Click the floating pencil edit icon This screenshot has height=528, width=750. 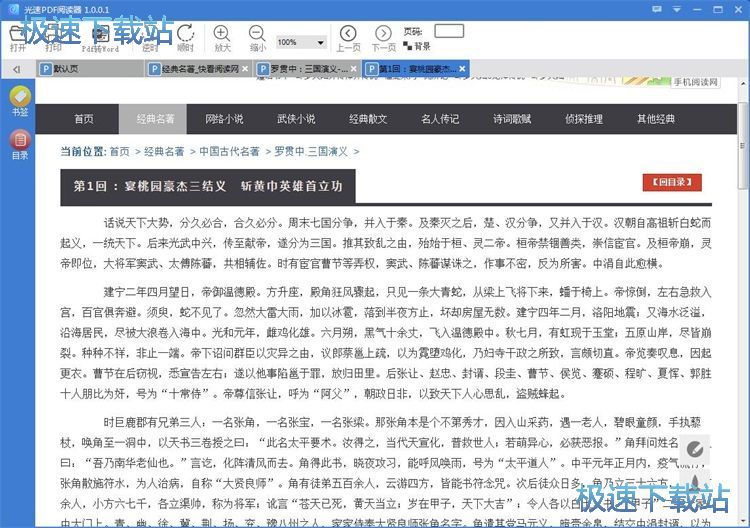click(x=695, y=449)
